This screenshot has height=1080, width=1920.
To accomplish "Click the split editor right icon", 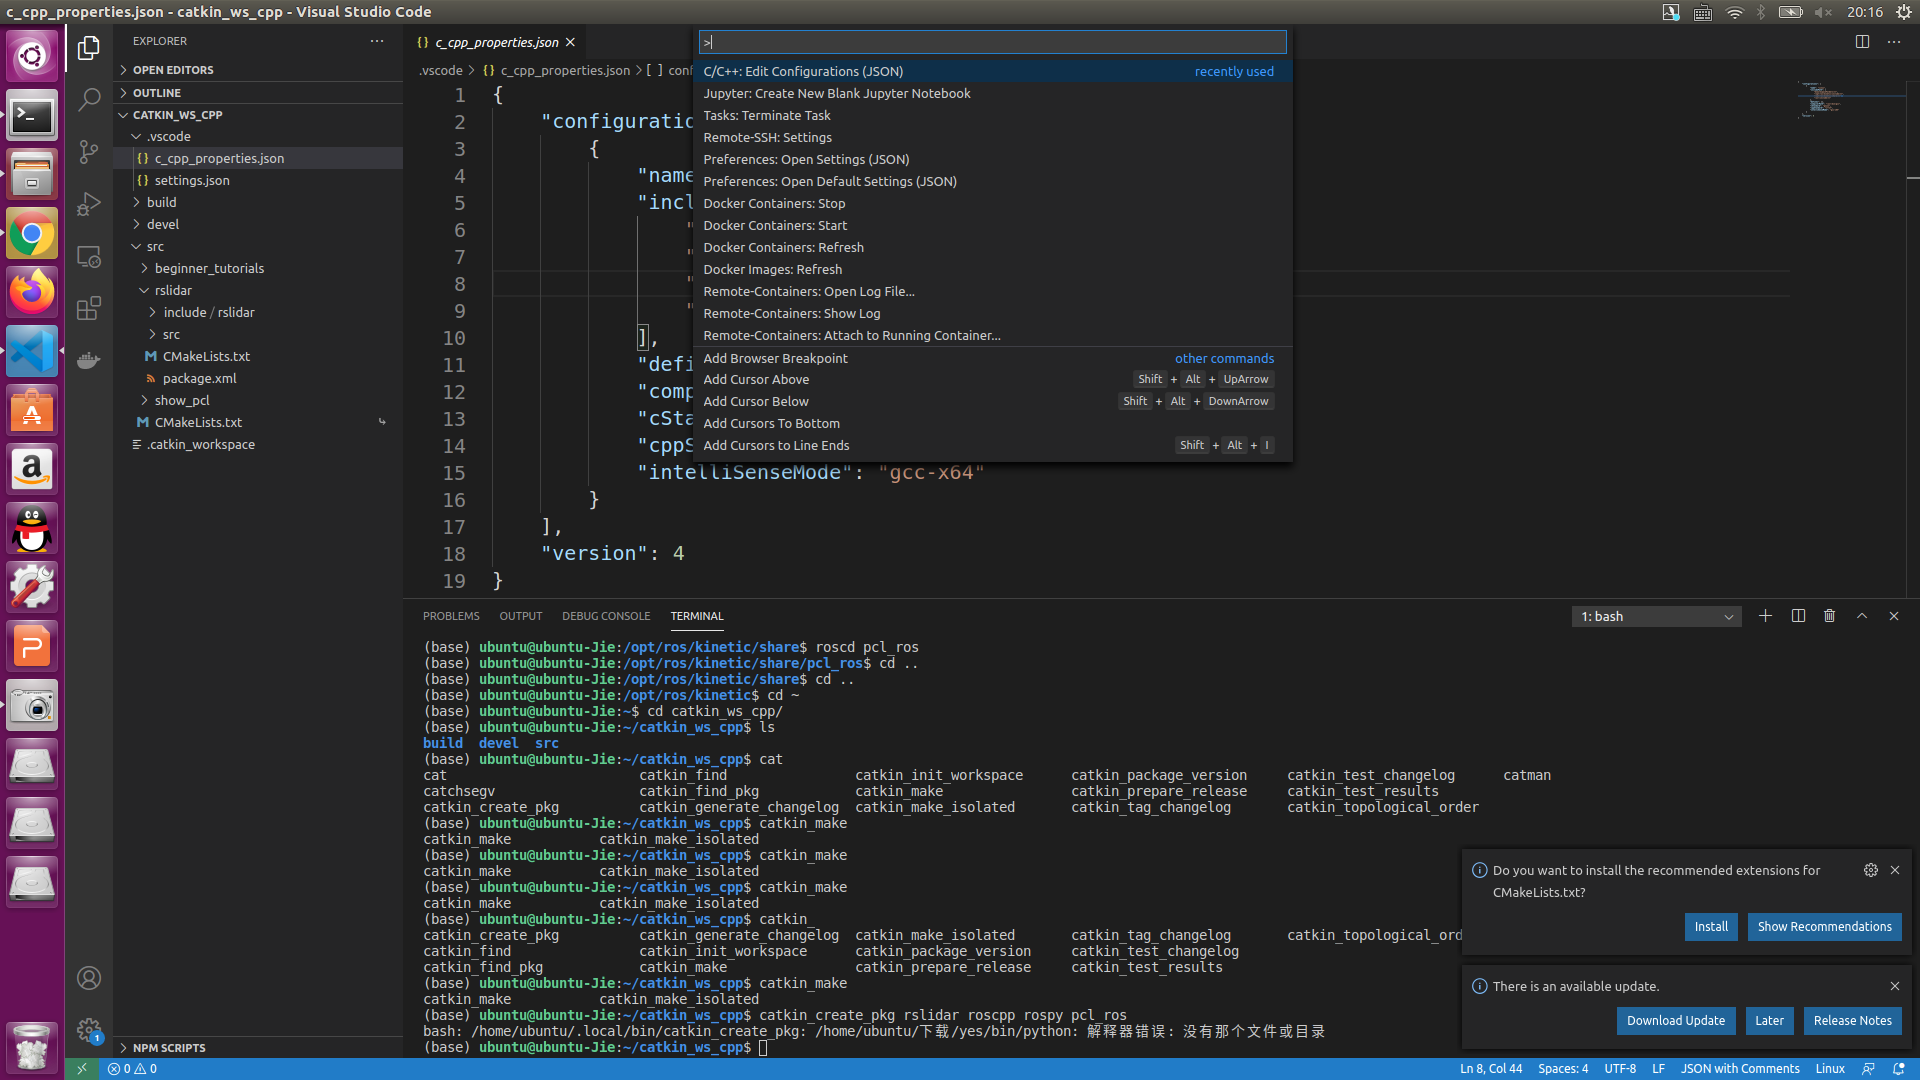I will tap(1862, 42).
